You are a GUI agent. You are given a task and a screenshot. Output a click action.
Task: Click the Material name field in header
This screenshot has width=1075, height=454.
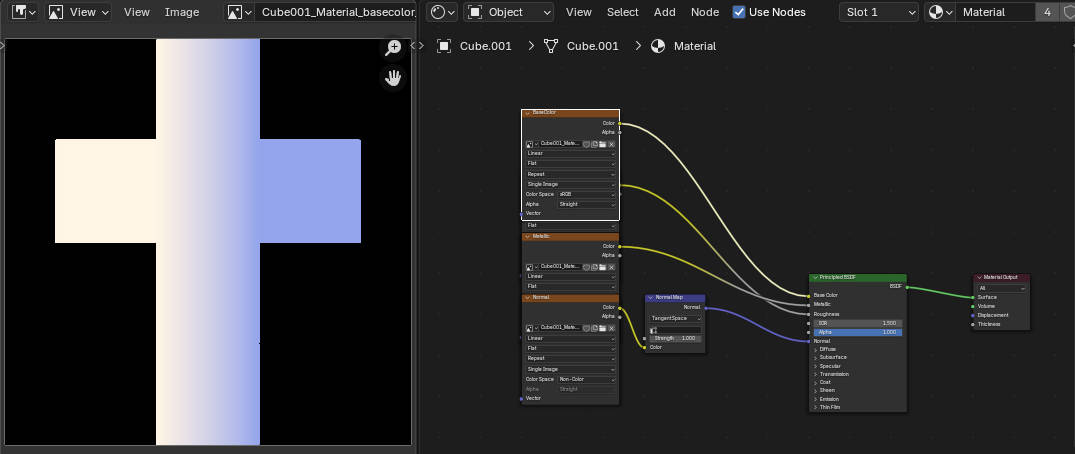pos(993,12)
